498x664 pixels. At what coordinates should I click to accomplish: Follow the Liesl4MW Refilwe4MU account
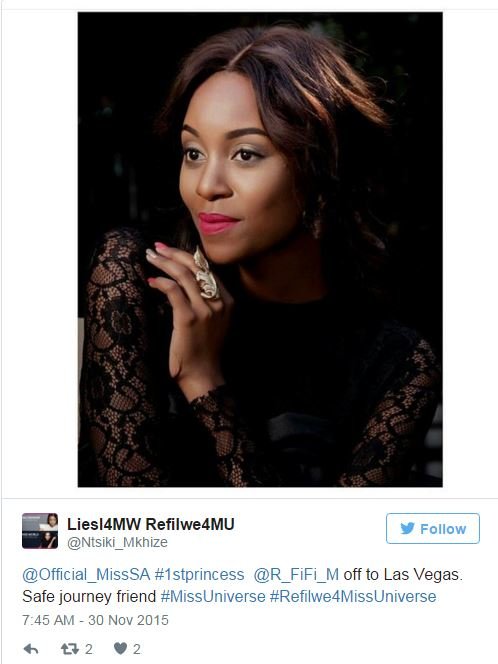(432, 528)
